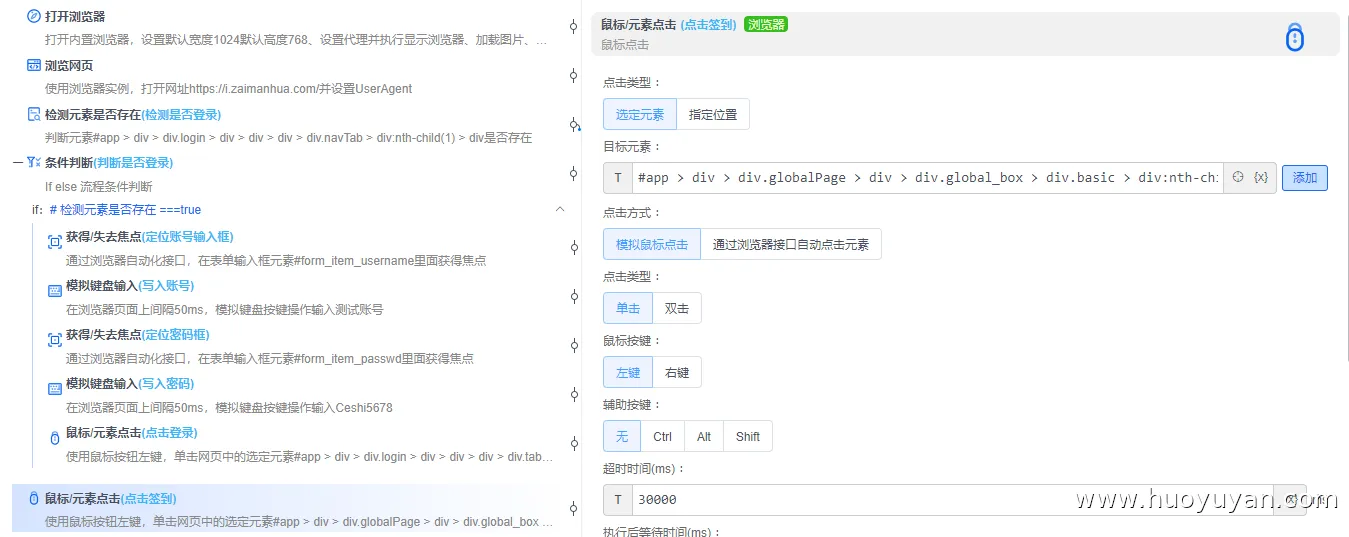Click the search-document icon beside 检测元素是否存在
The height and width of the screenshot is (537, 1349).
(x=34, y=114)
